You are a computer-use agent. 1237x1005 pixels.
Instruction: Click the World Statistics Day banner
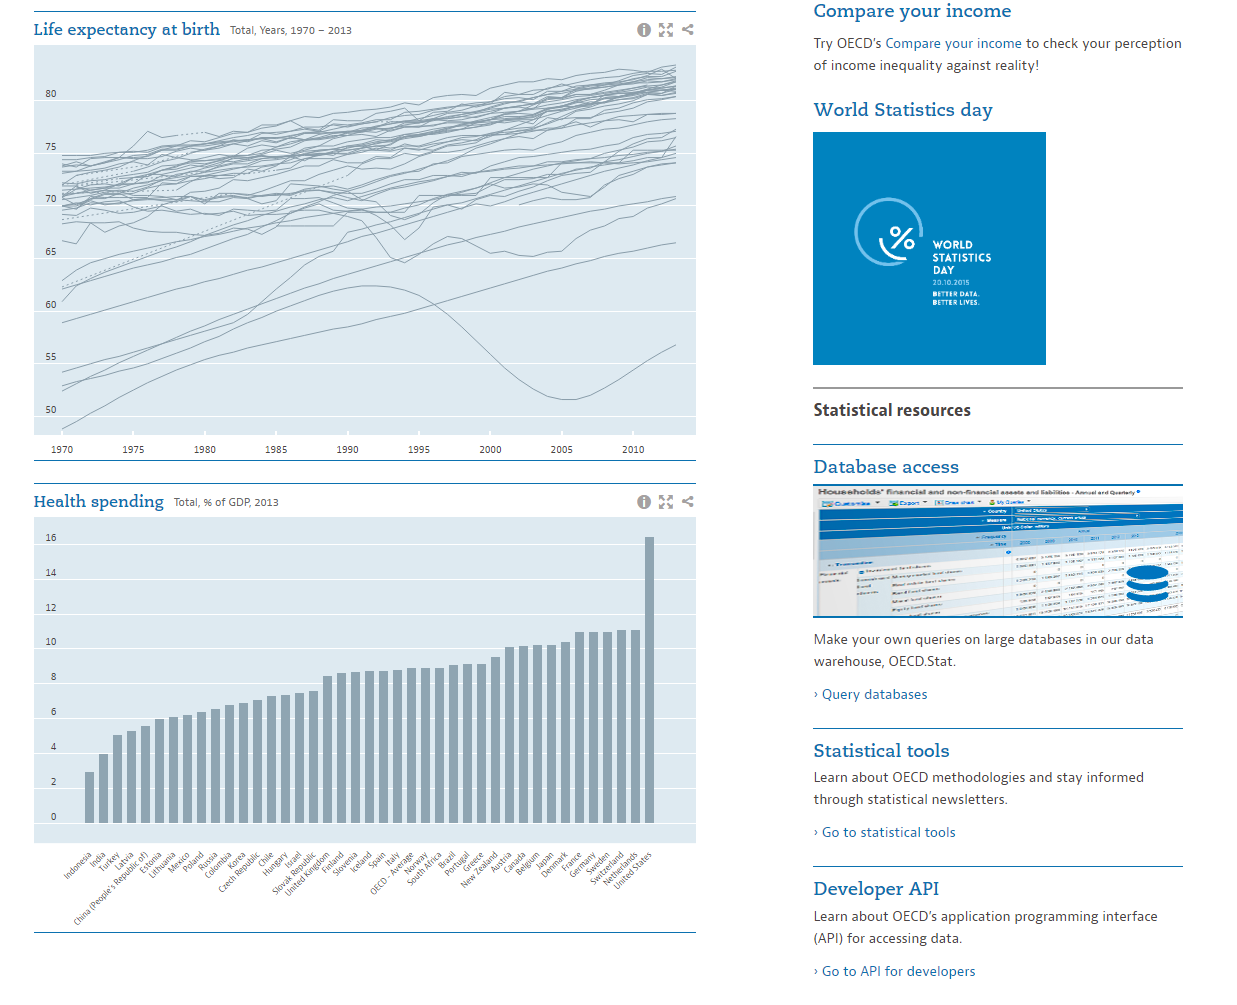pos(929,248)
